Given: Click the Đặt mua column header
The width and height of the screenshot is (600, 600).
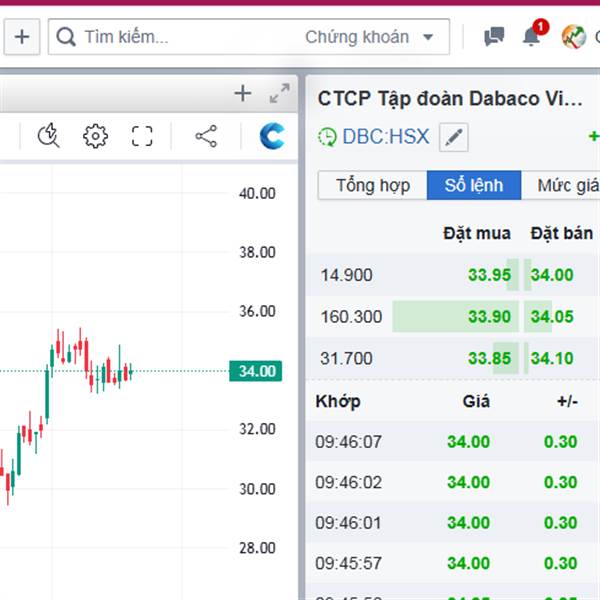Looking at the screenshot, I should [x=477, y=233].
